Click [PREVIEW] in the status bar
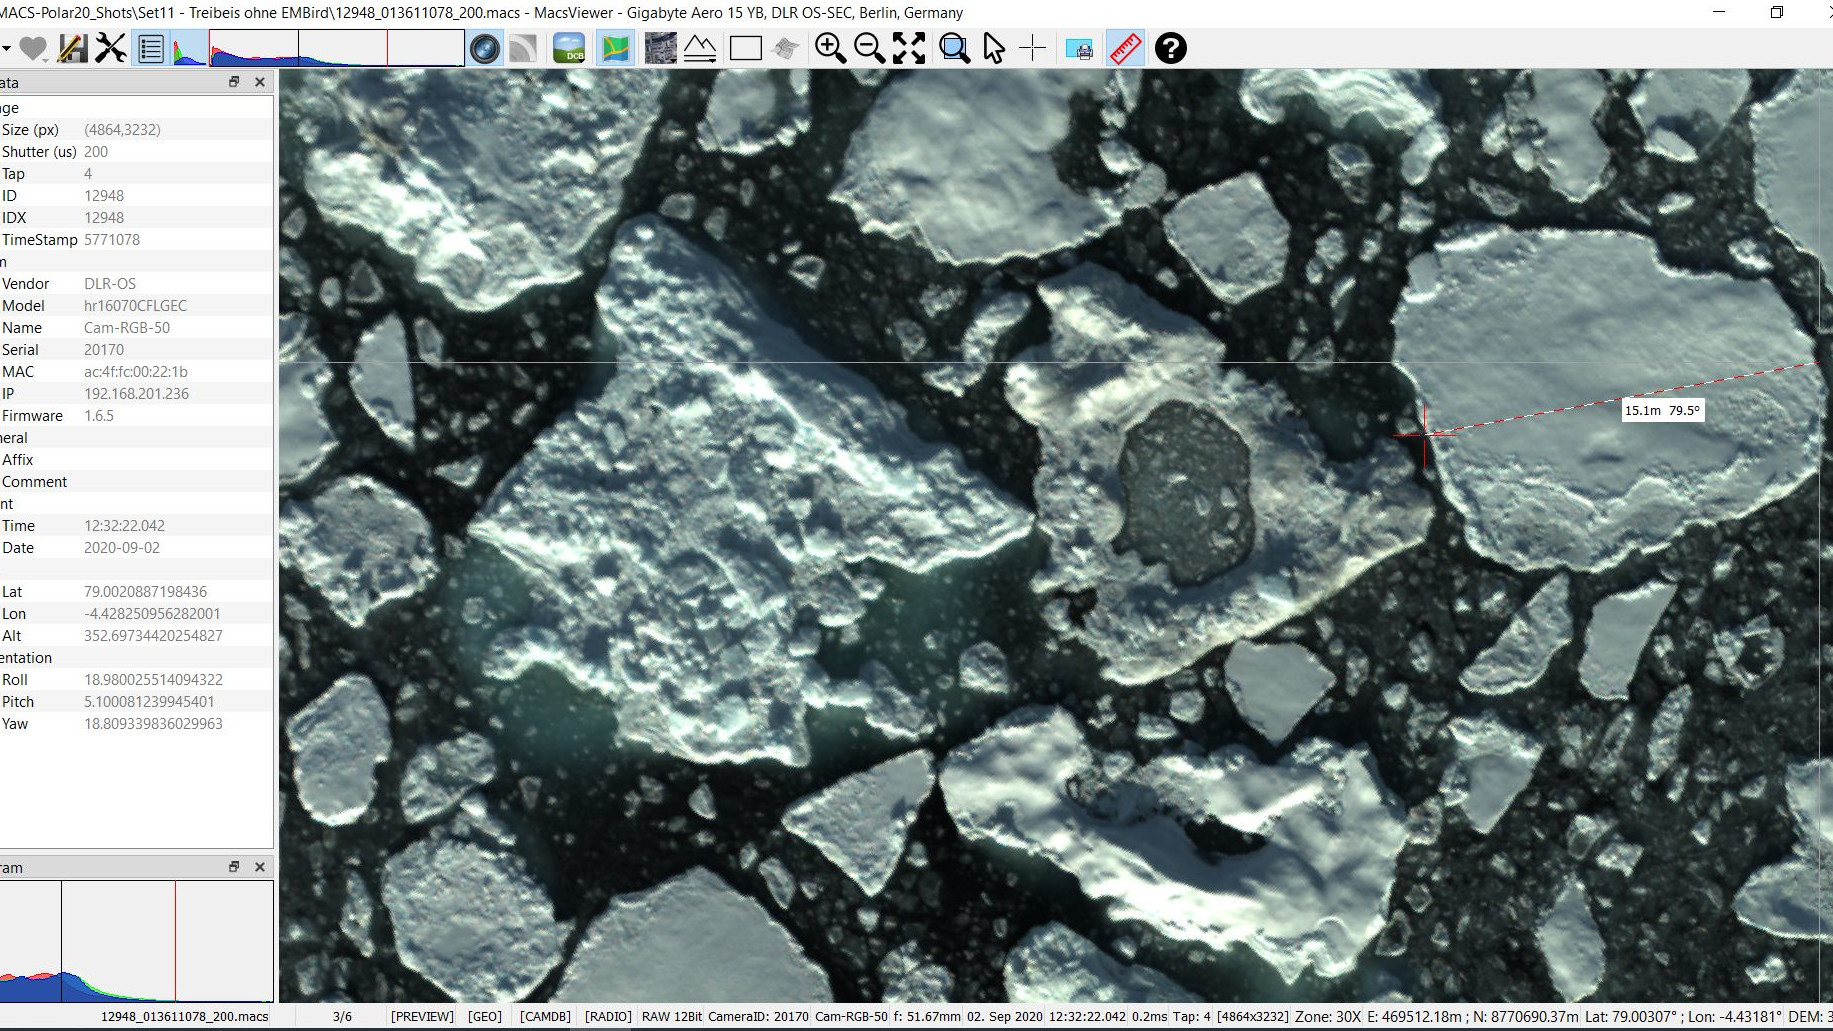The image size is (1833, 1031). click(x=422, y=1016)
